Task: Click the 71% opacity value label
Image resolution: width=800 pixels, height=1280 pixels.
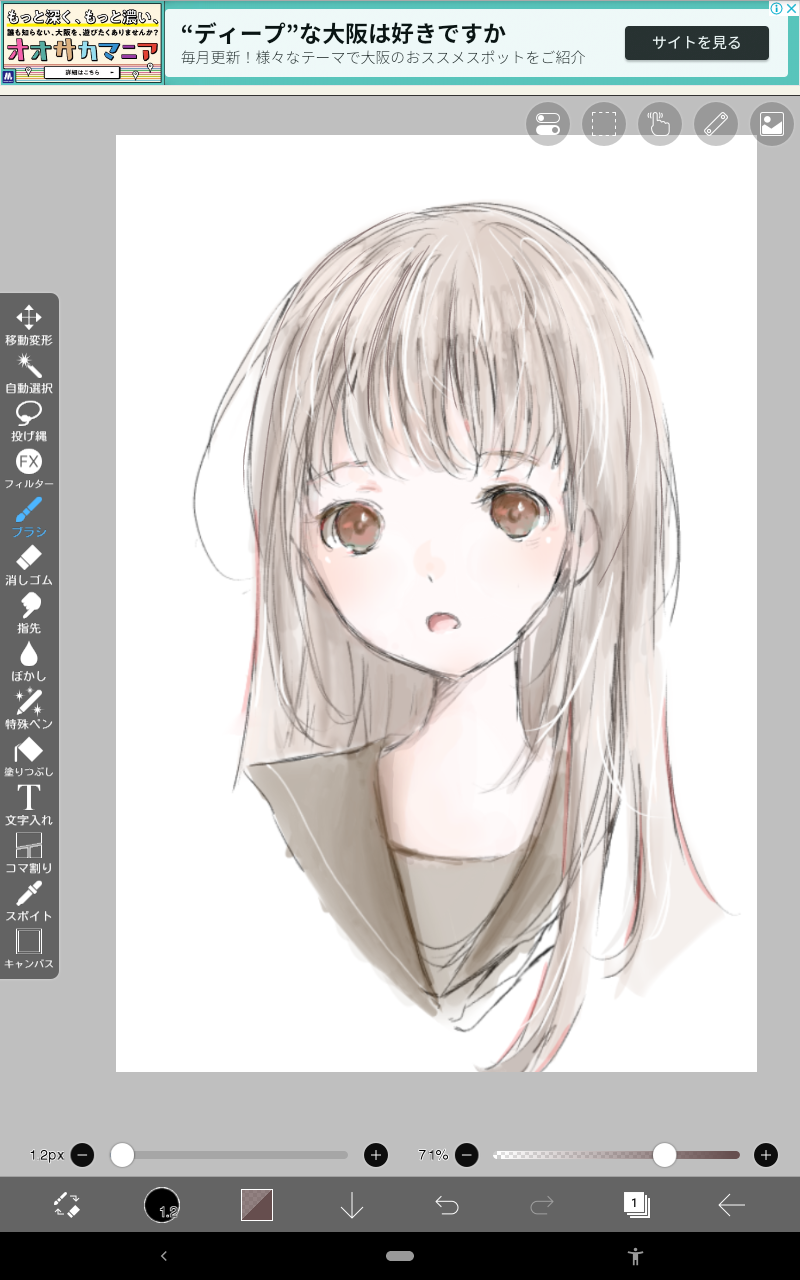Action: (x=433, y=1155)
